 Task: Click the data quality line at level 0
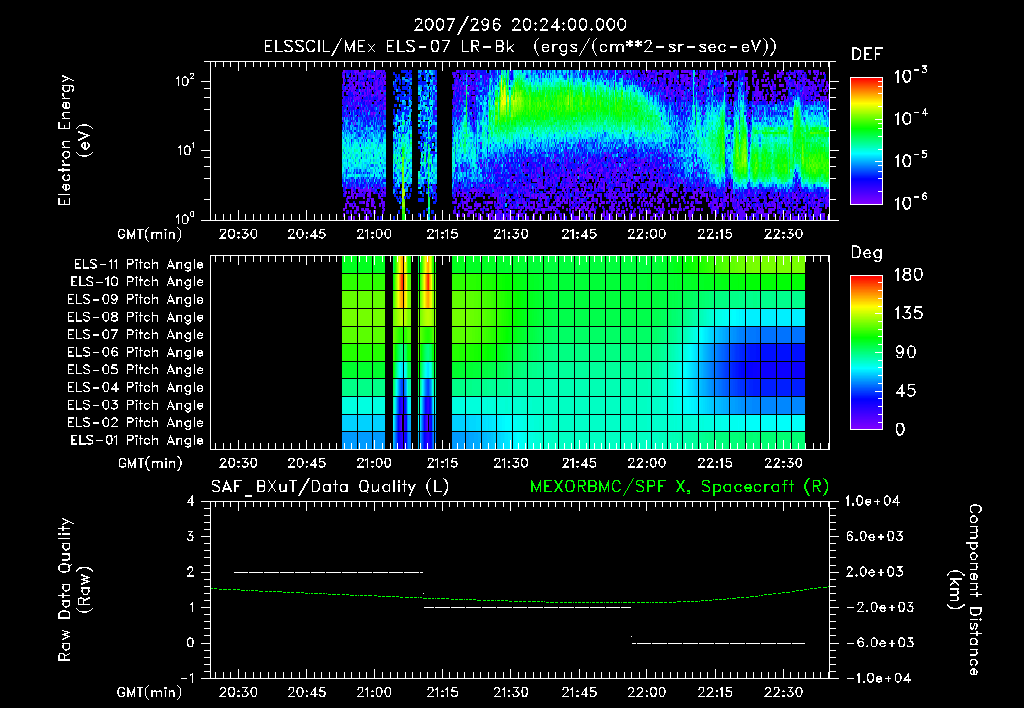pyautogui.click(x=718, y=643)
